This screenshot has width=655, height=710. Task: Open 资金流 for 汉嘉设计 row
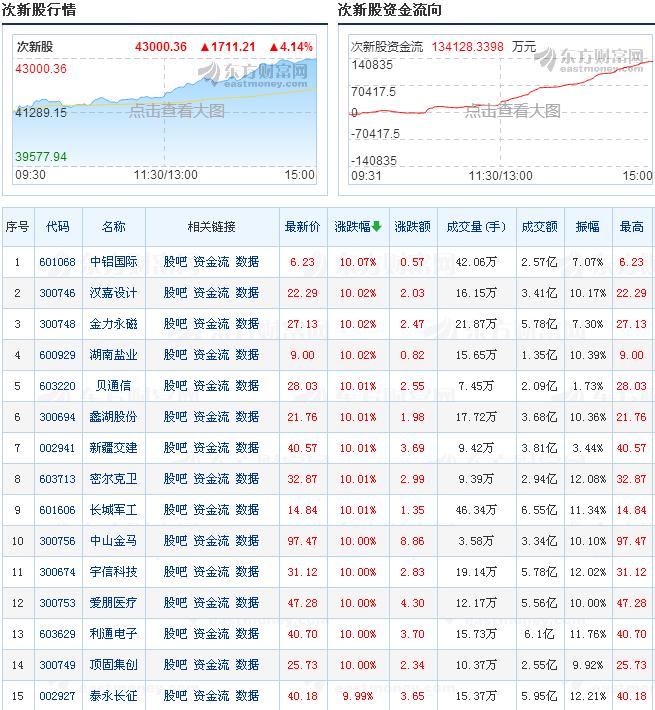click(211, 293)
